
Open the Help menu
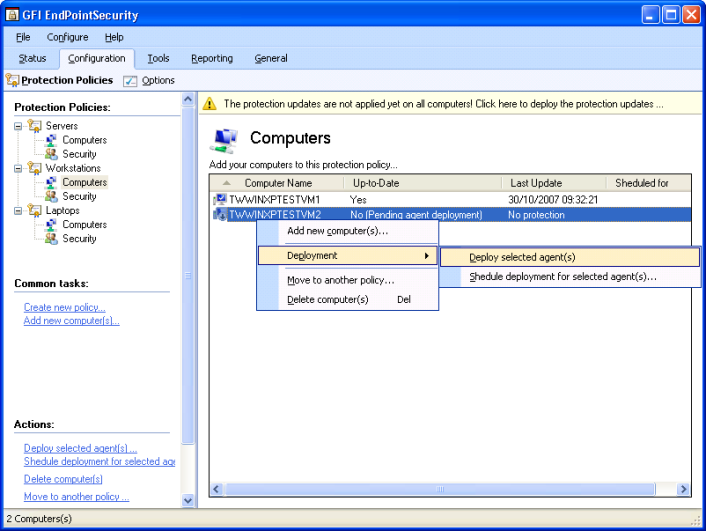coord(114,37)
